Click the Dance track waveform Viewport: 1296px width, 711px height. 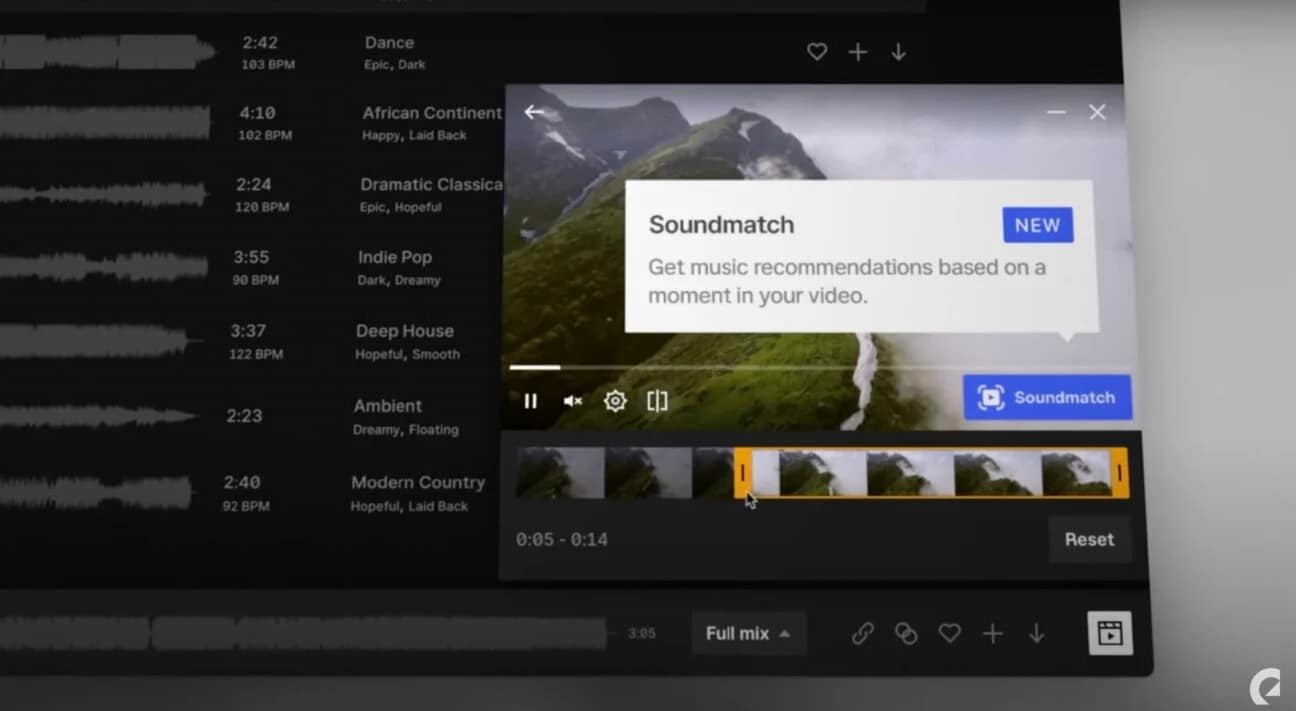(107, 52)
